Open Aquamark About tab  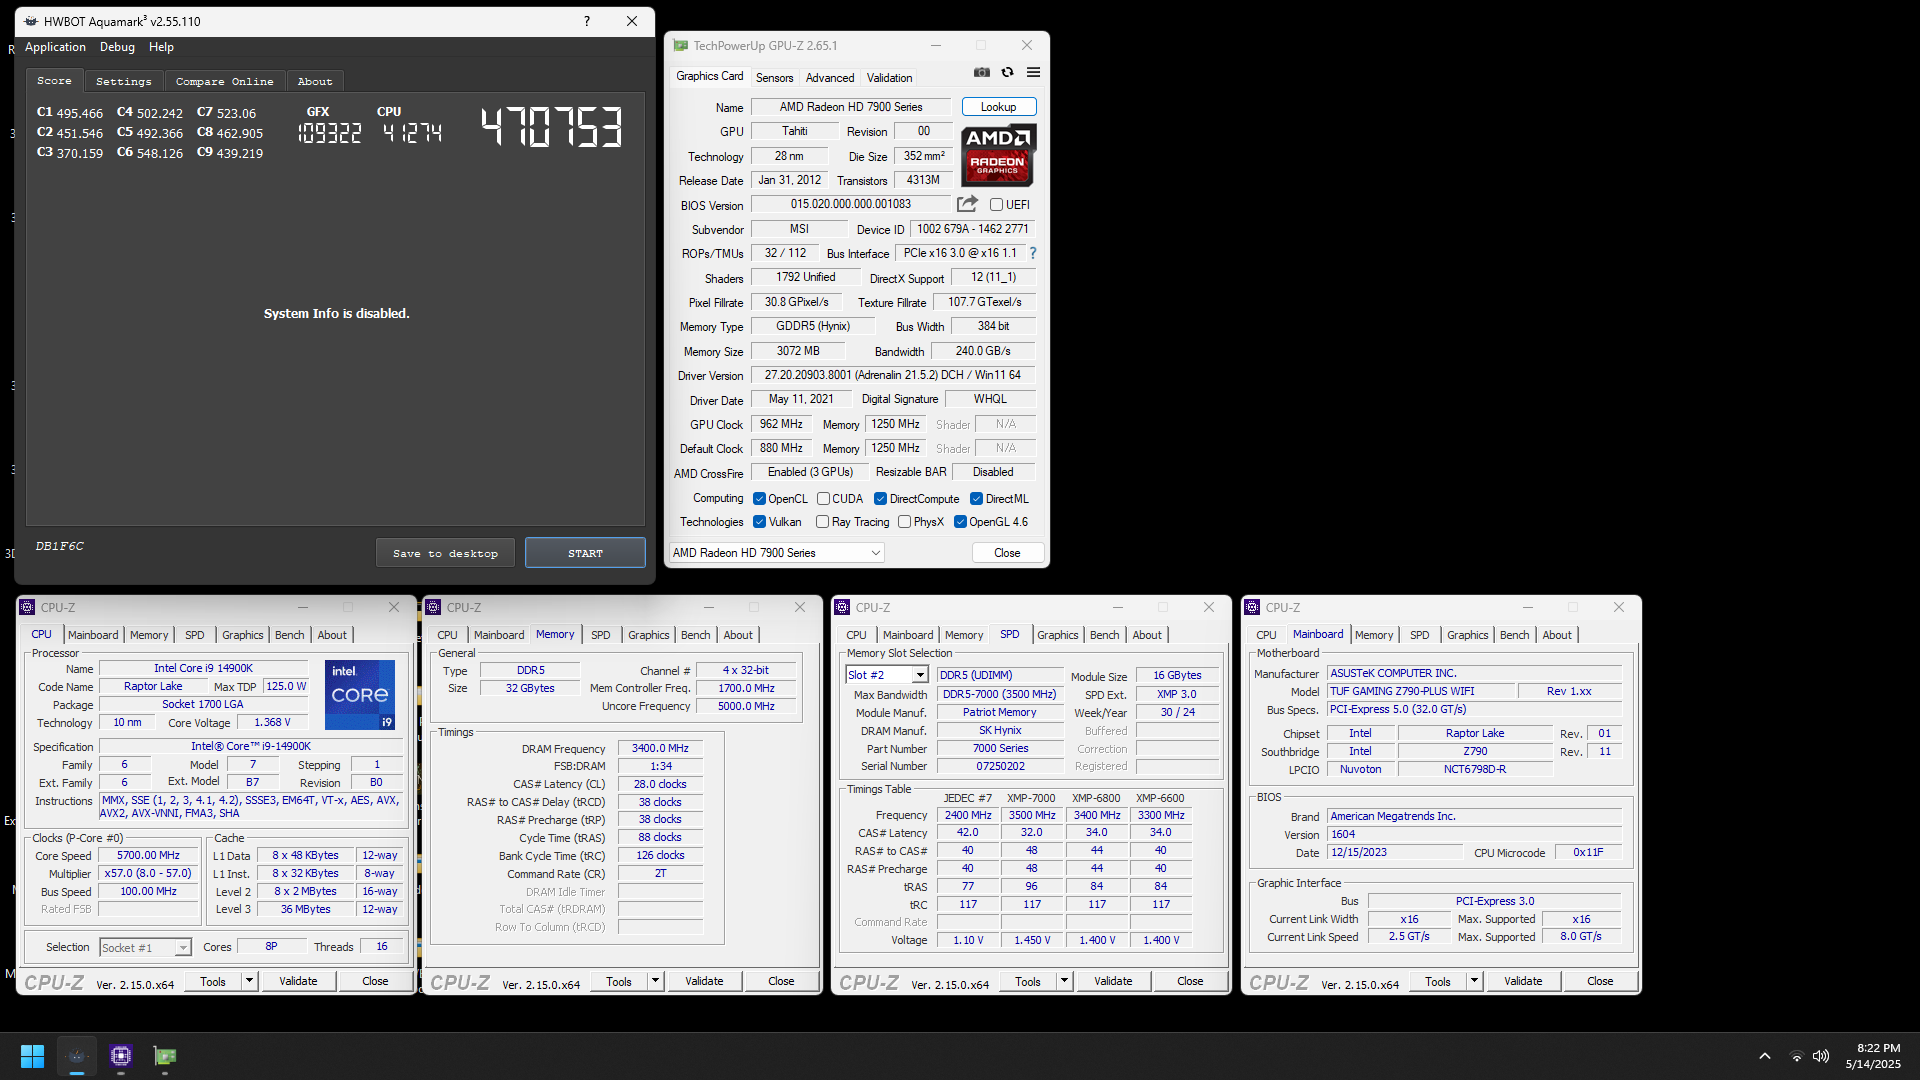tap(315, 81)
